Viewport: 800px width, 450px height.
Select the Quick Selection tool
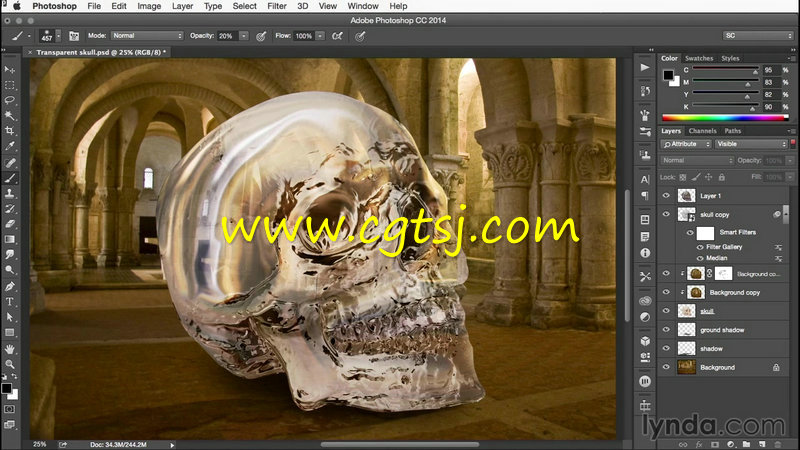click(x=10, y=116)
